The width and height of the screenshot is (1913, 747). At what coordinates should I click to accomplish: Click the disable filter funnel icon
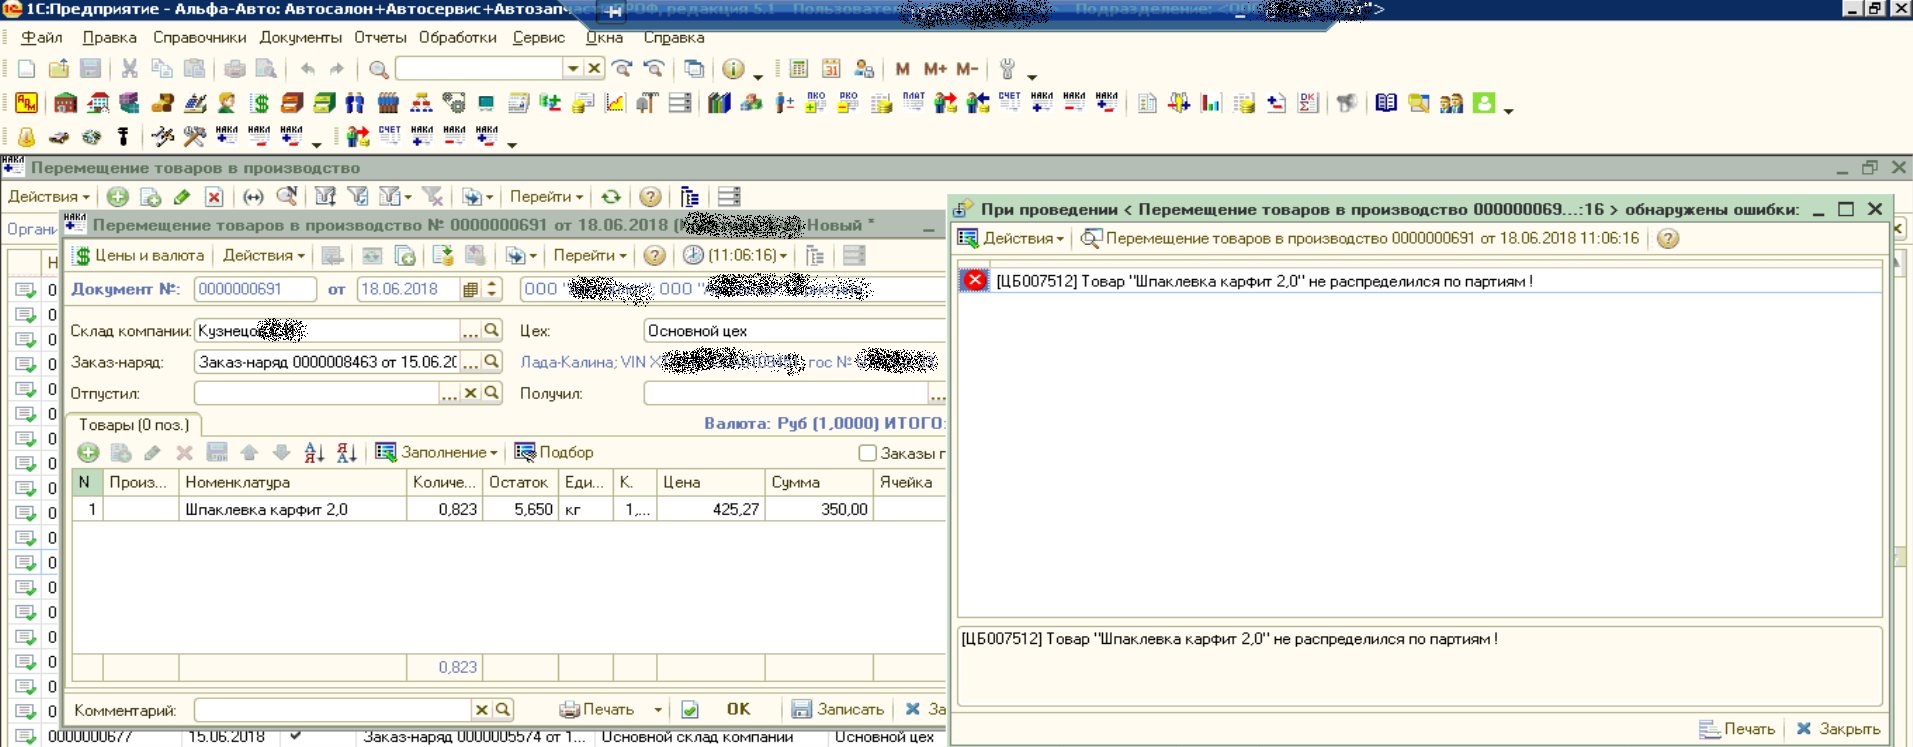click(x=432, y=197)
